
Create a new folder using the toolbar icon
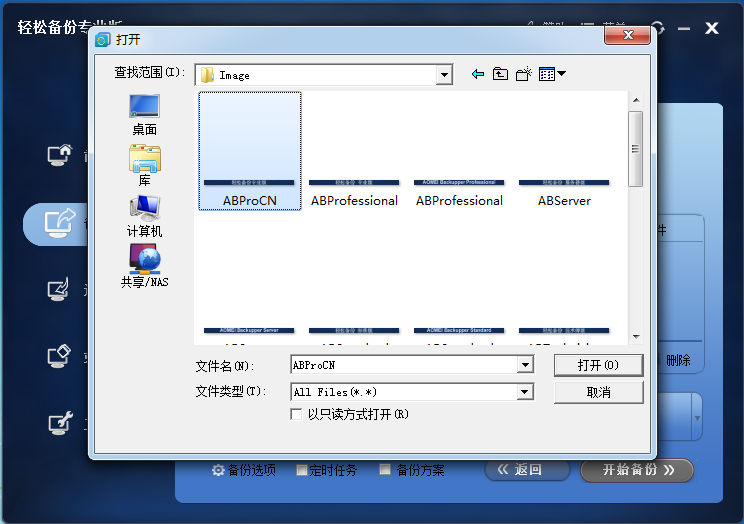[x=523, y=74]
